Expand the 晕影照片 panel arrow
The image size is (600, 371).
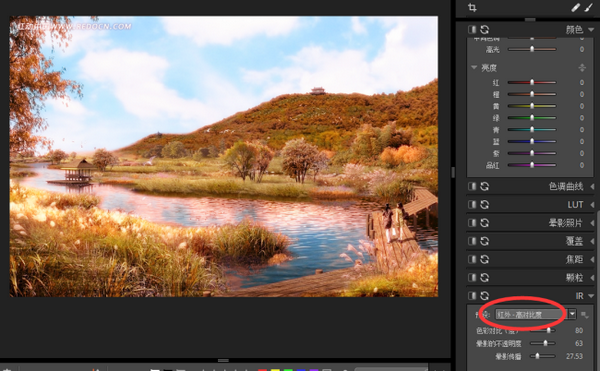pyautogui.click(x=592, y=223)
